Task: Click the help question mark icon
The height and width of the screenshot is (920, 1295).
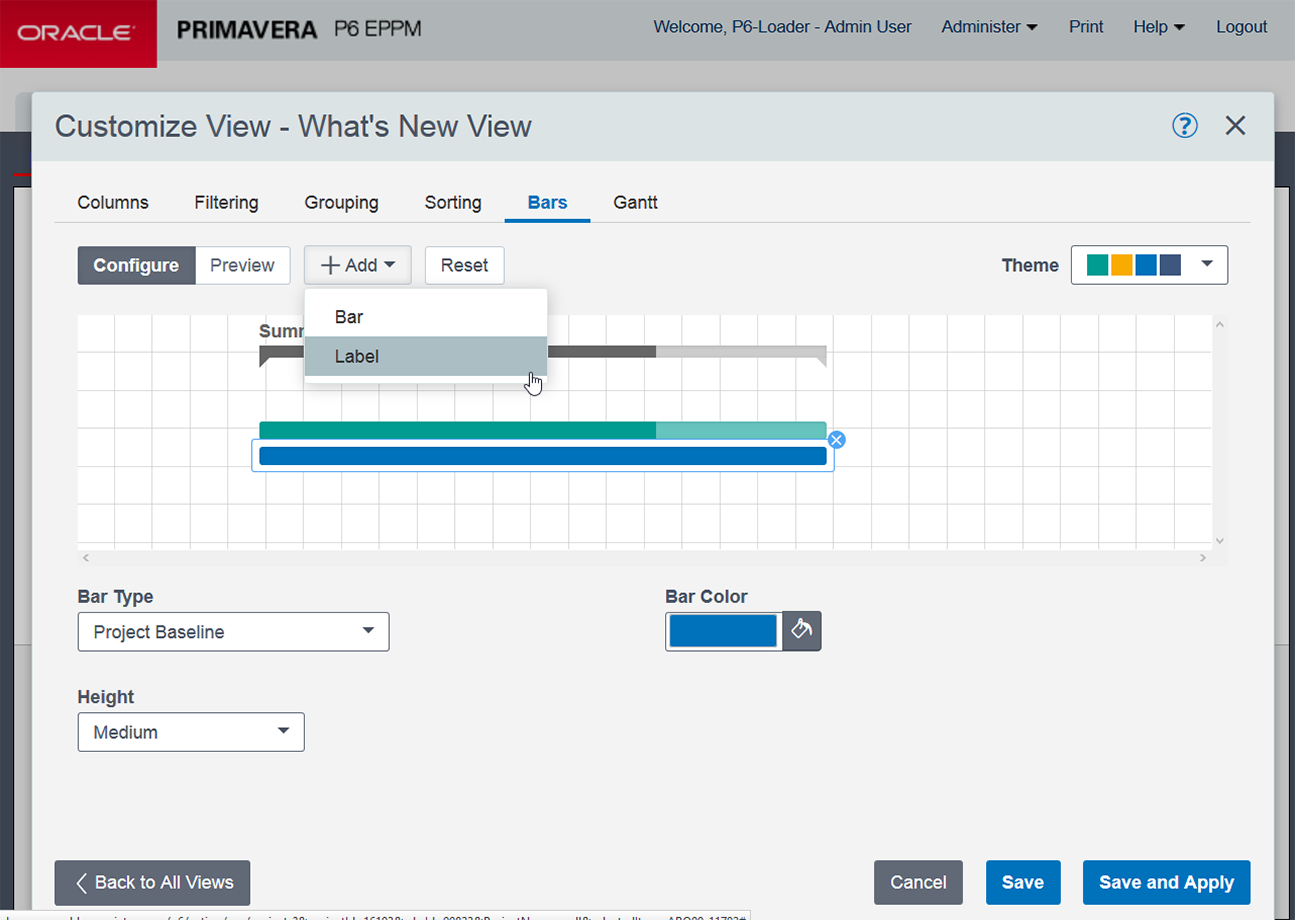Action: pos(1184,125)
